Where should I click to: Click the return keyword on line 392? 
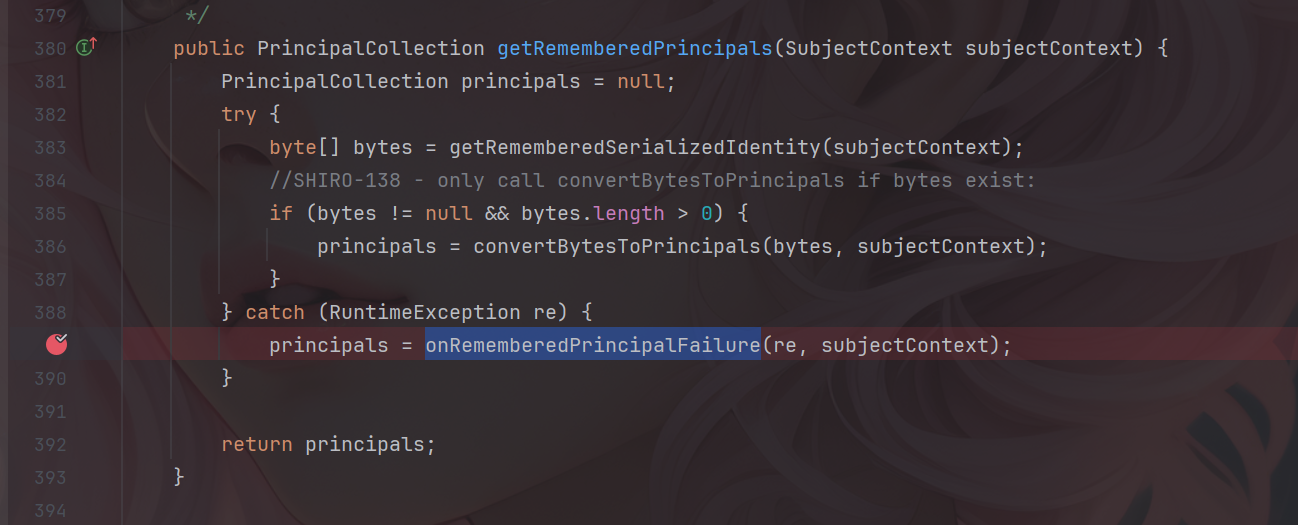click(257, 444)
